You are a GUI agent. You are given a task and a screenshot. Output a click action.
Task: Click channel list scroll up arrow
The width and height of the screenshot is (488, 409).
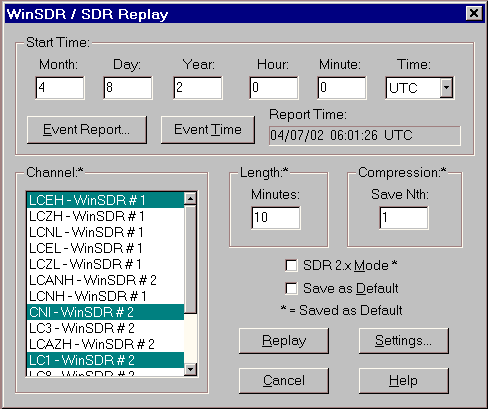tap(190, 199)
